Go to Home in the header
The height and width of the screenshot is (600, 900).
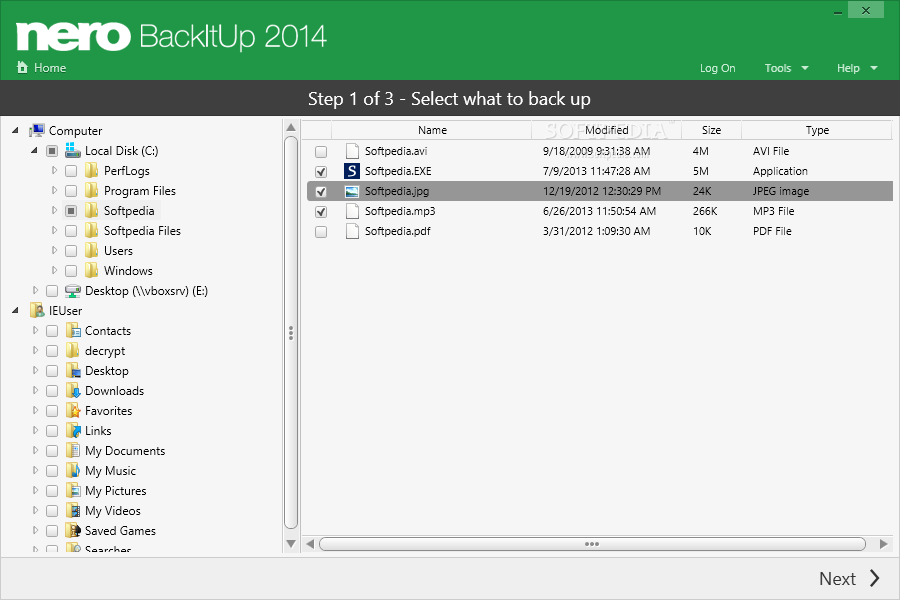point(41,68)
